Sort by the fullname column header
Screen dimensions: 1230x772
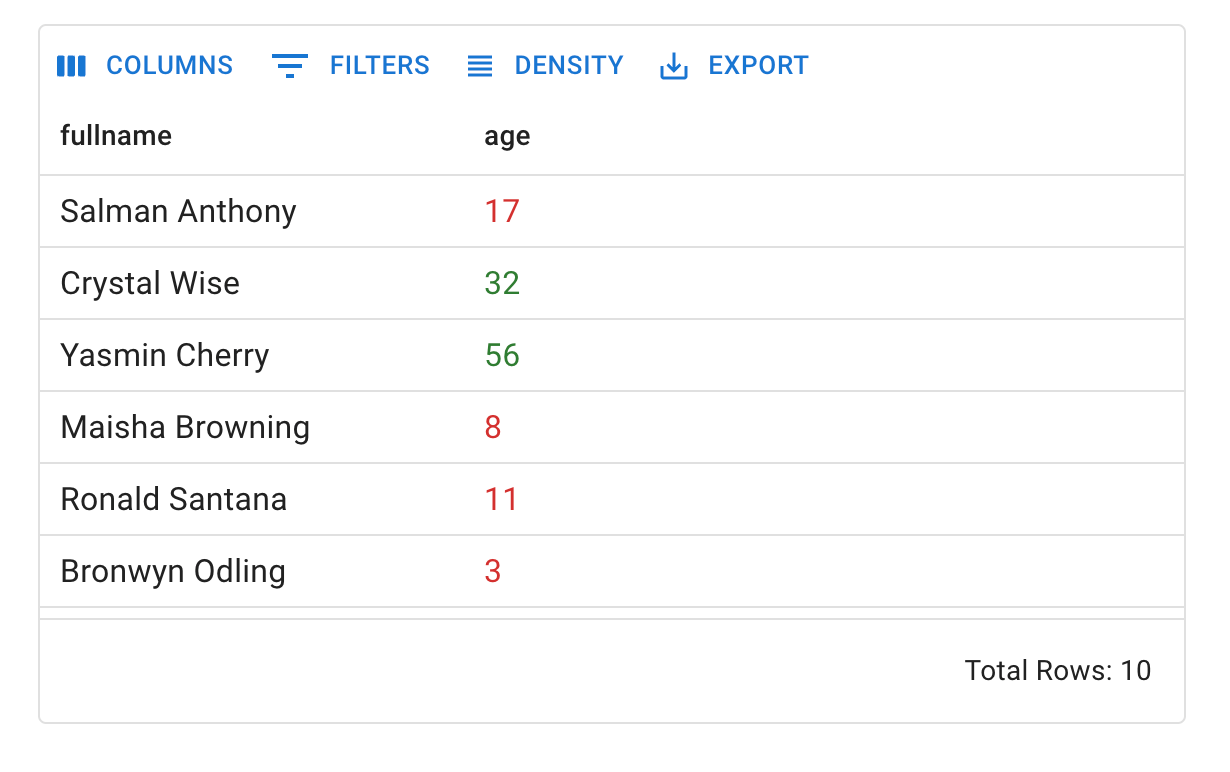click(116, 135)
